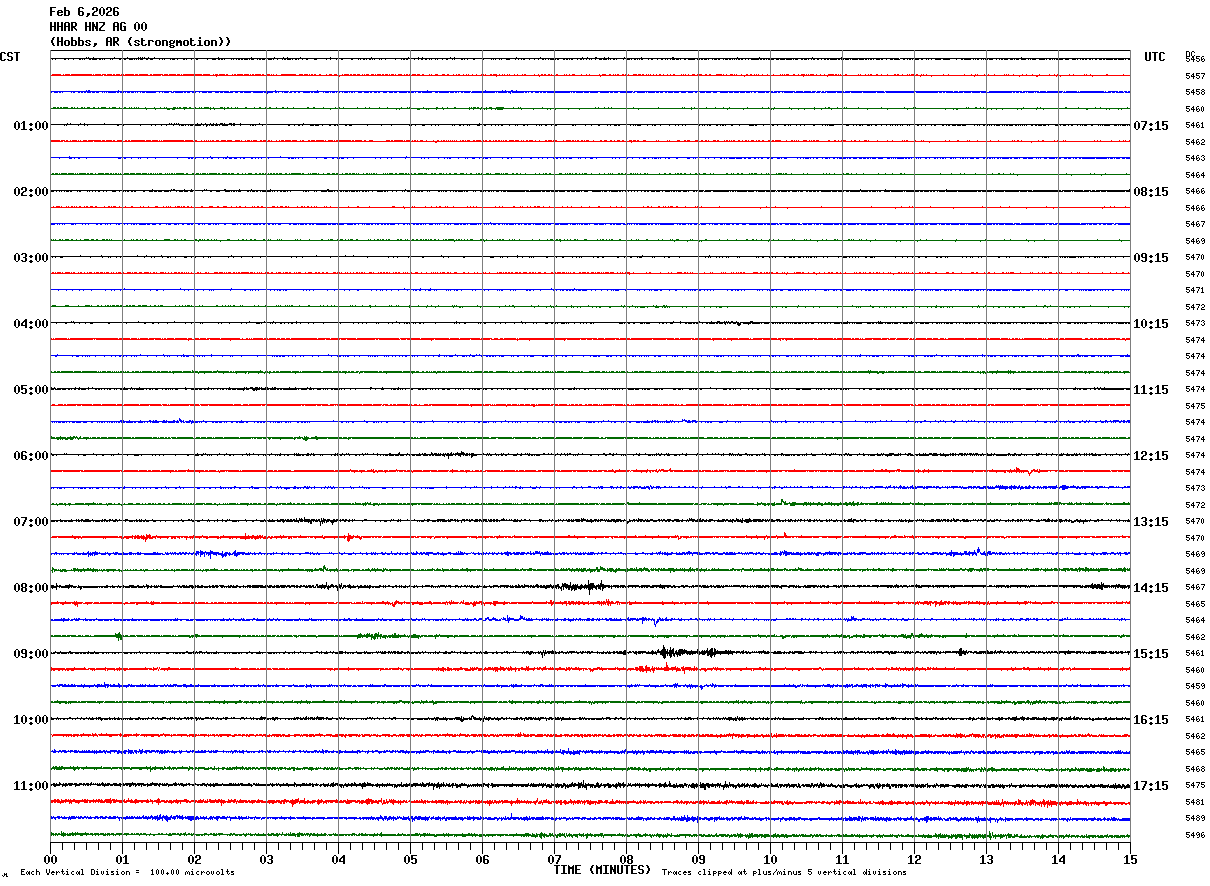Select the 5496 DC offset value
The image size is (1210, 886).
tap(1195, 835)
